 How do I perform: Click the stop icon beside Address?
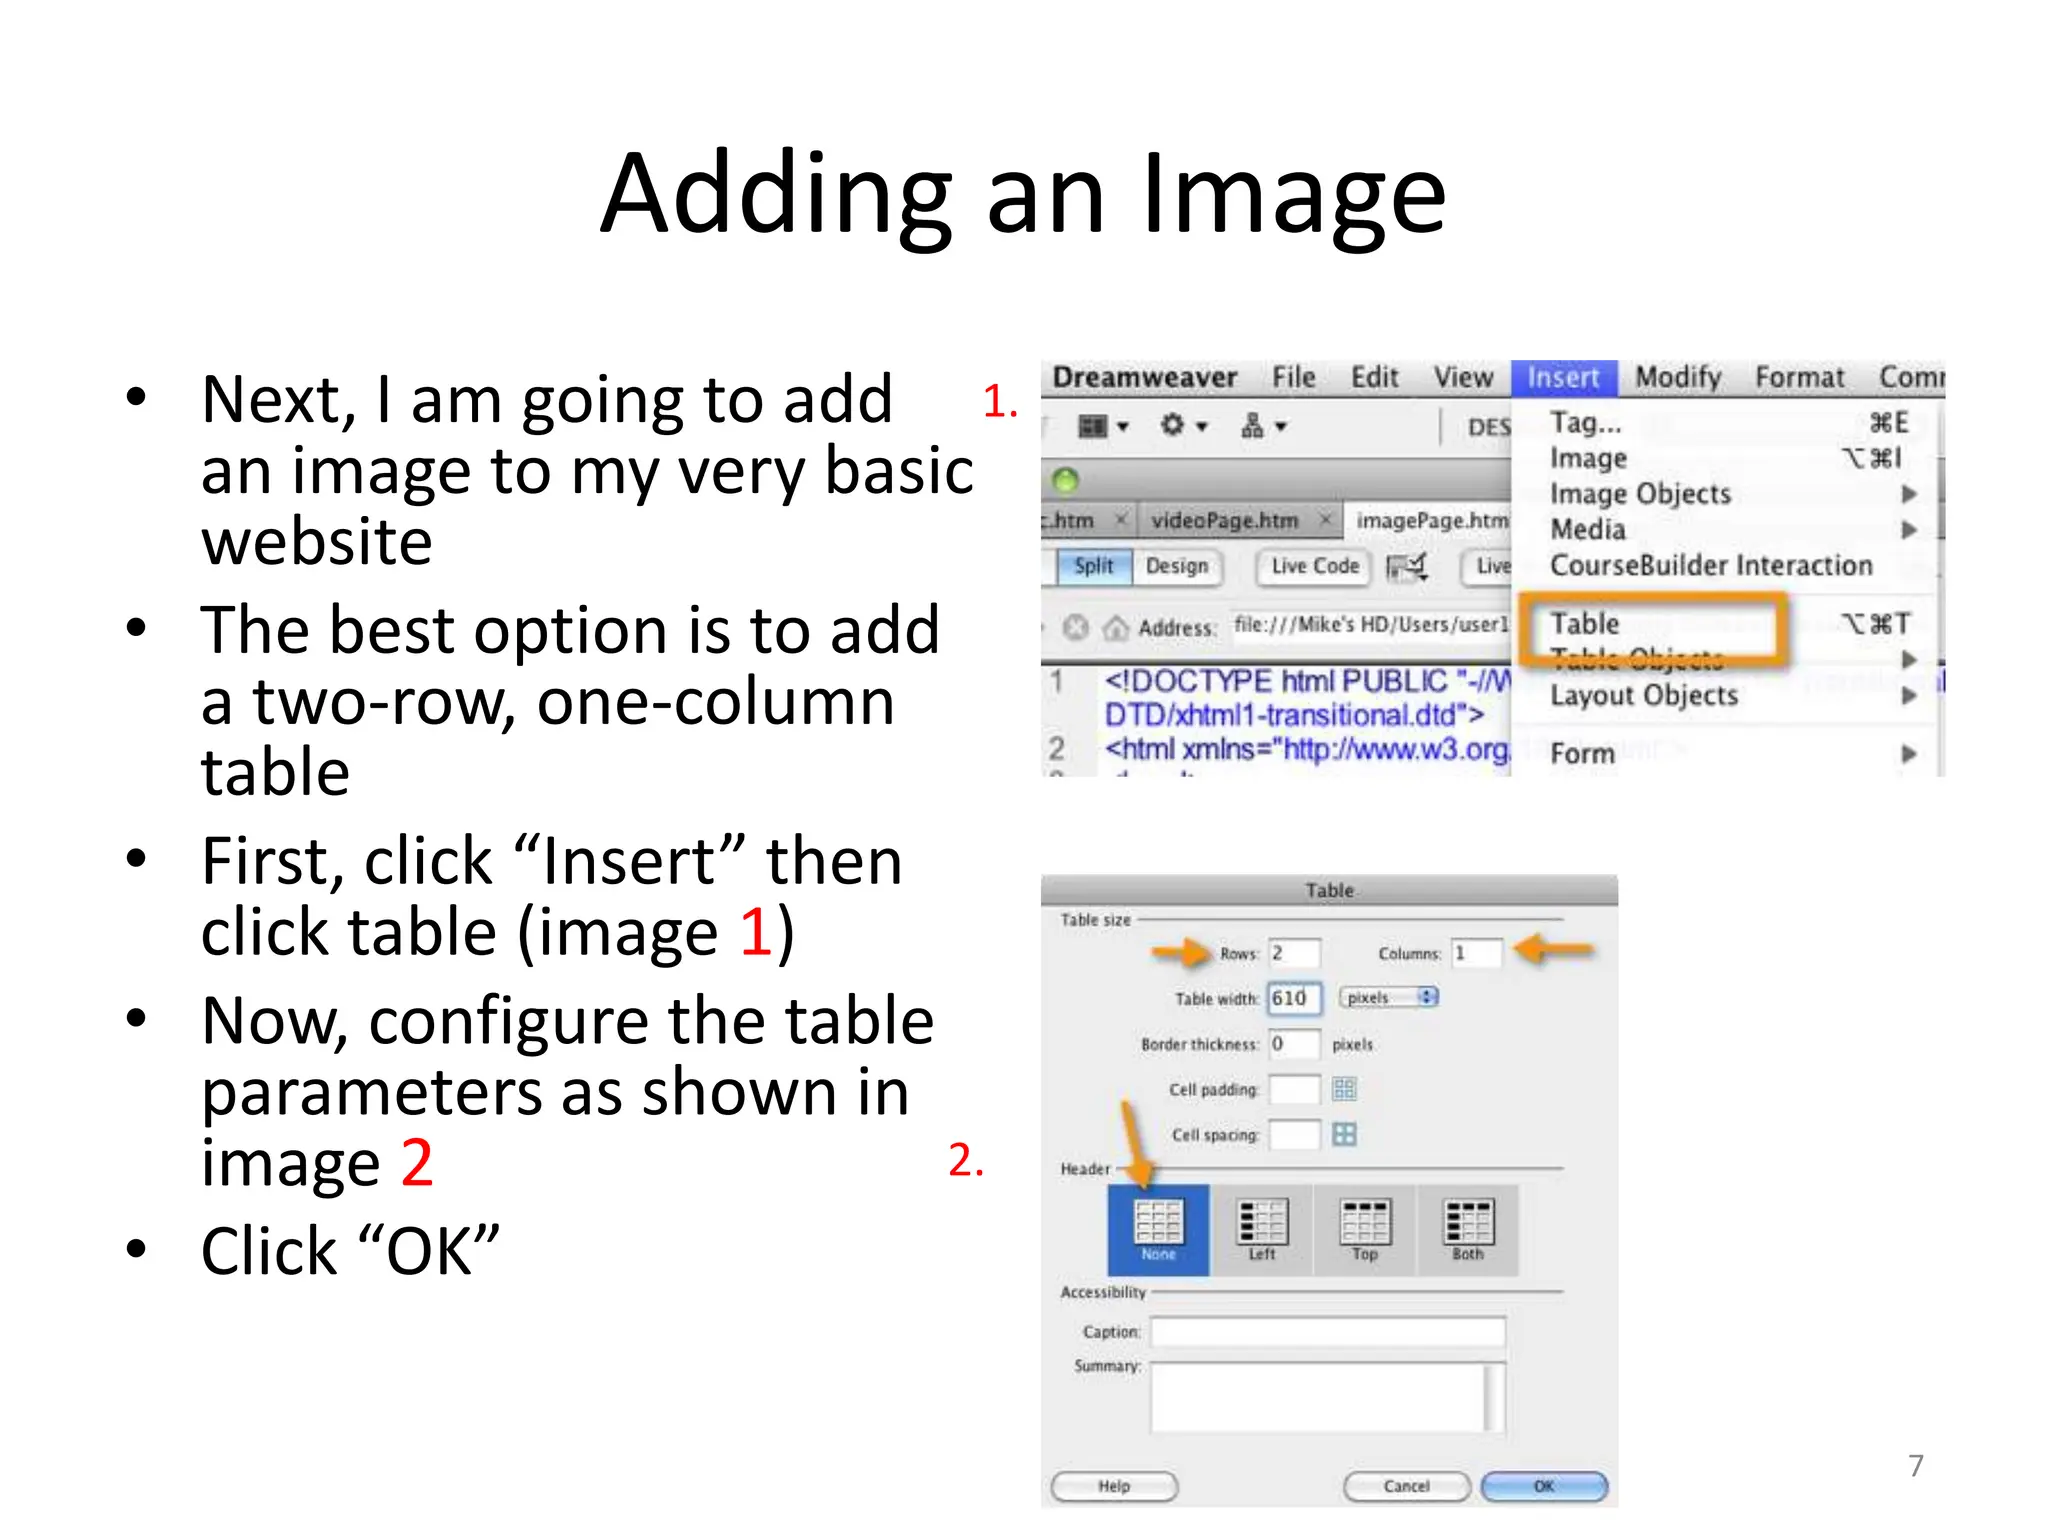coord(1075,627)
